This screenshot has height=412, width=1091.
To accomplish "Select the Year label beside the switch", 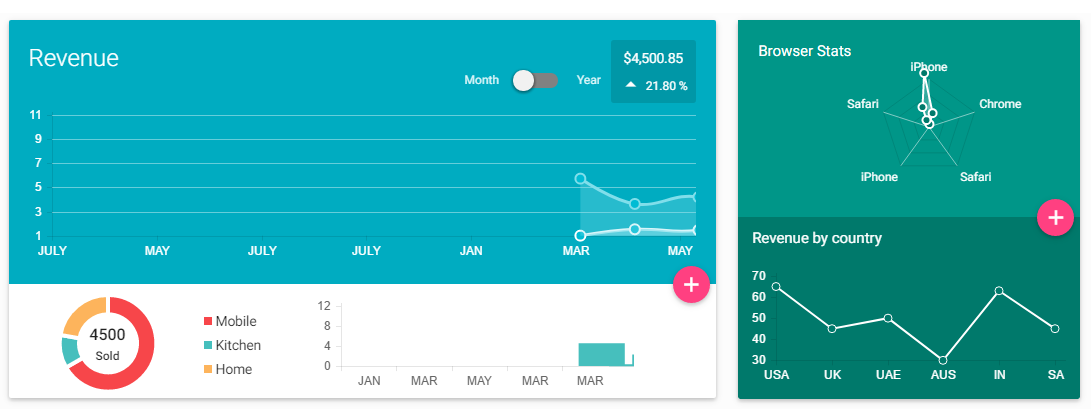I will click(x=589, y=80).
